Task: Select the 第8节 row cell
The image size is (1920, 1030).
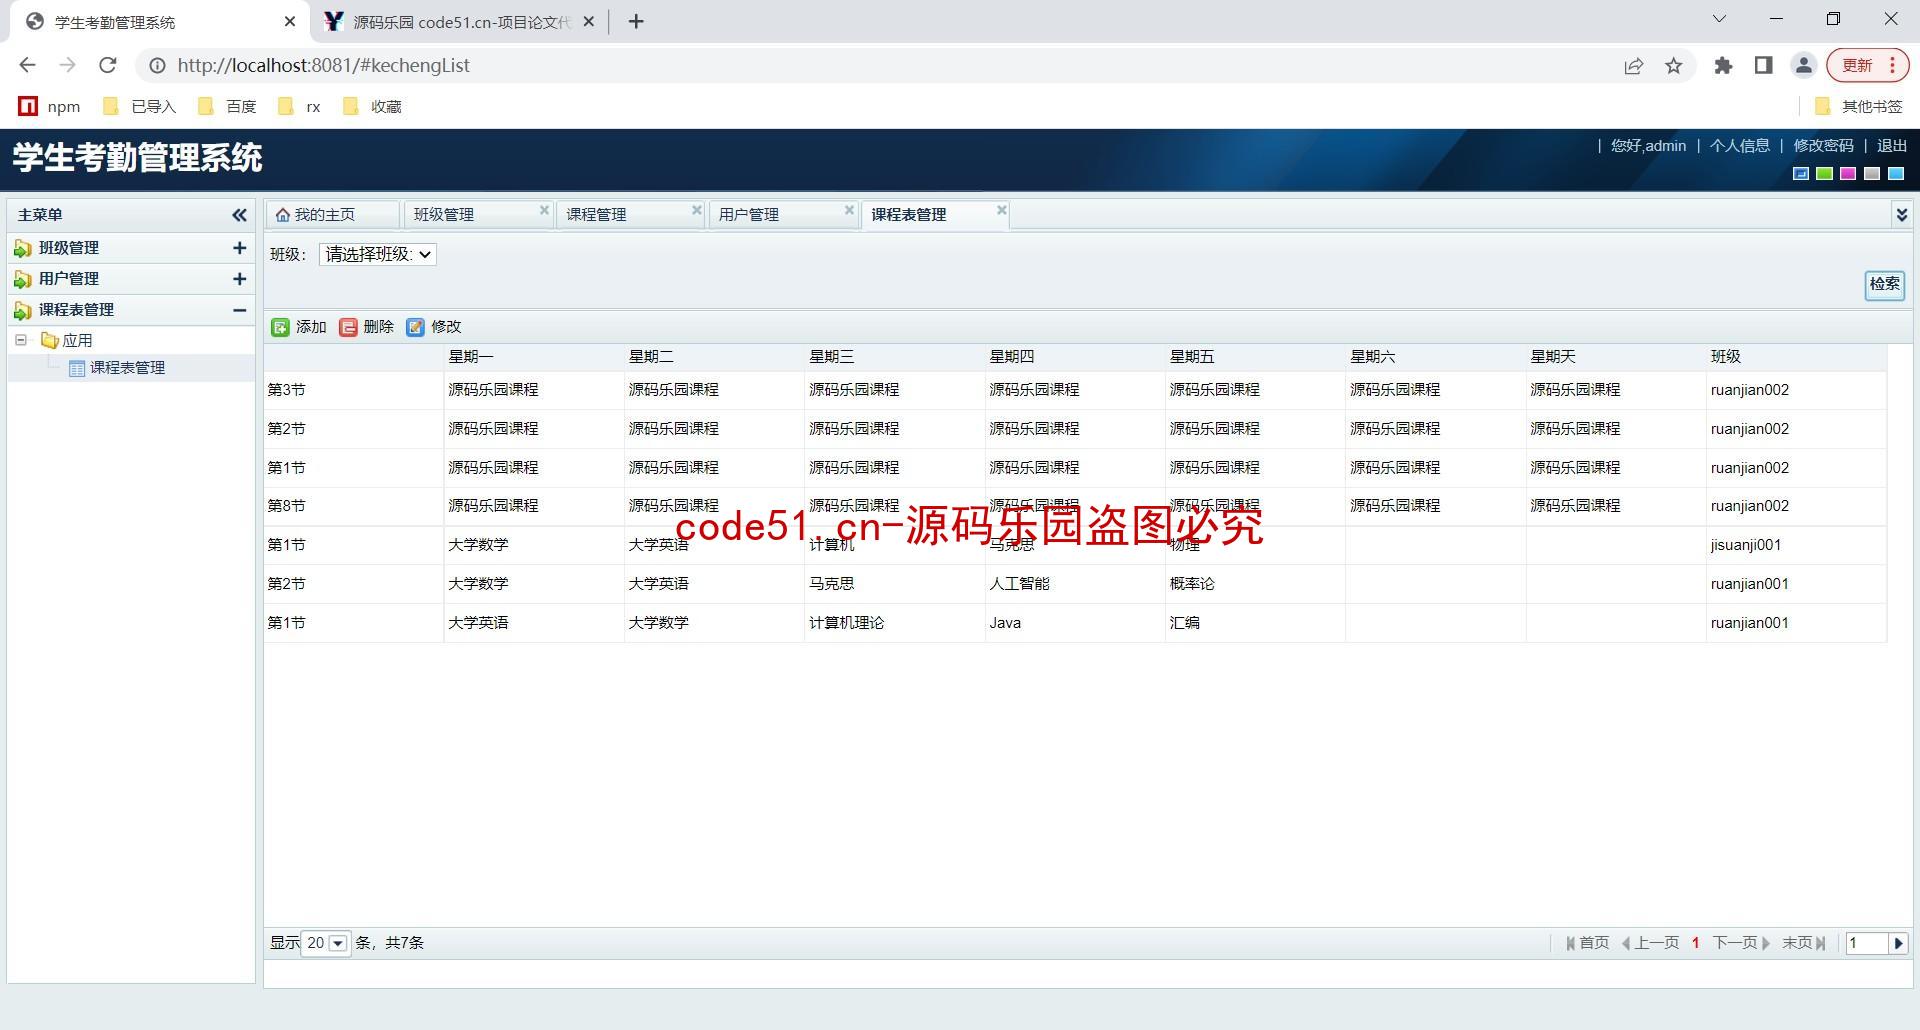Action: (354, 506)
